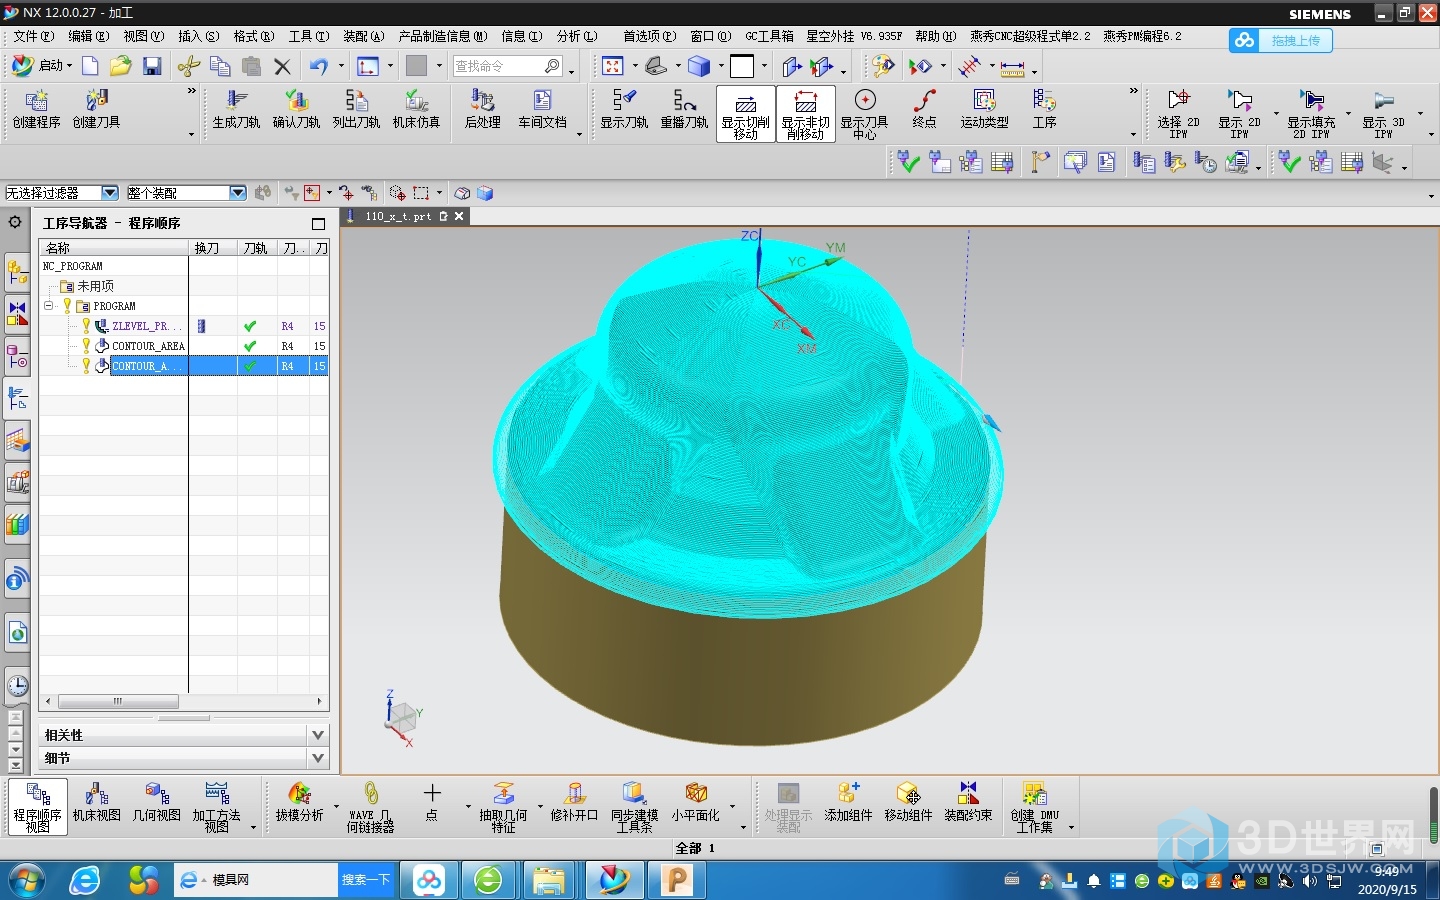Open the Insert (插入) menu

tap(198, 36)
